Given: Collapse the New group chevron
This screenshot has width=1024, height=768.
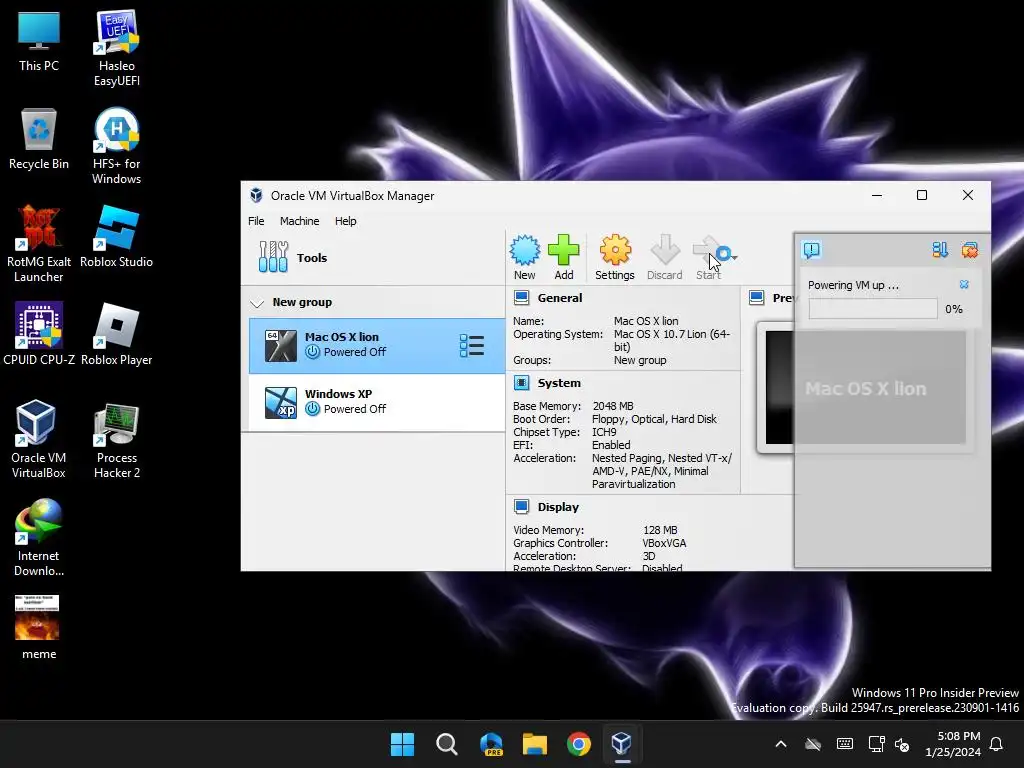Looking at the screenshot, I should [257, 303].
